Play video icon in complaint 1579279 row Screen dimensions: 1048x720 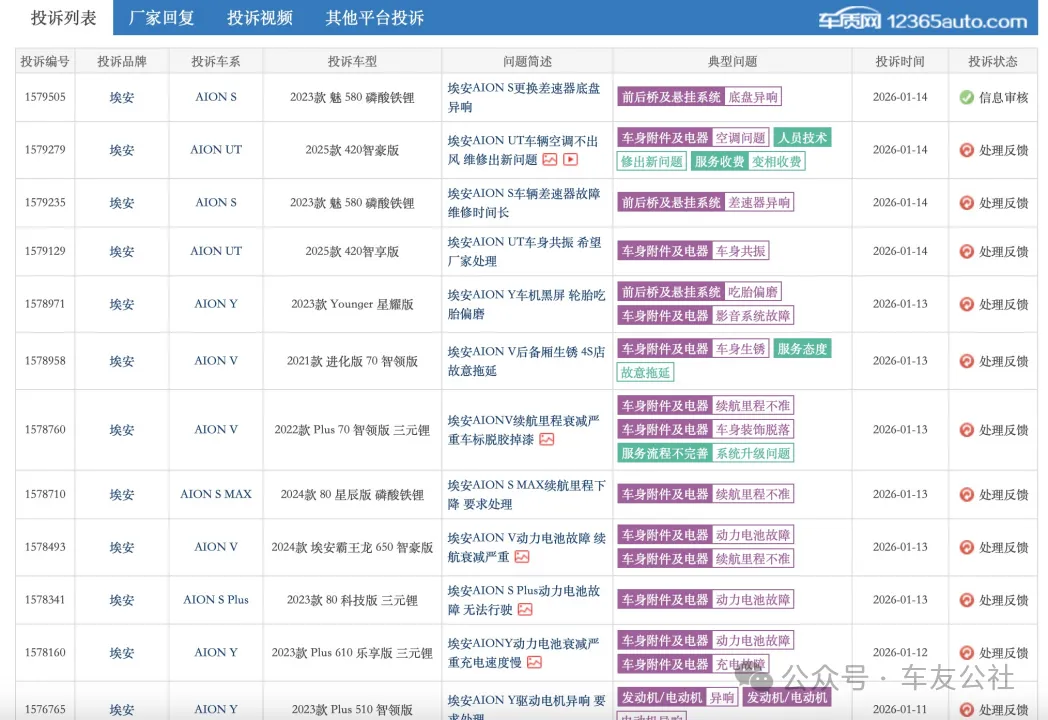[570, 159]
